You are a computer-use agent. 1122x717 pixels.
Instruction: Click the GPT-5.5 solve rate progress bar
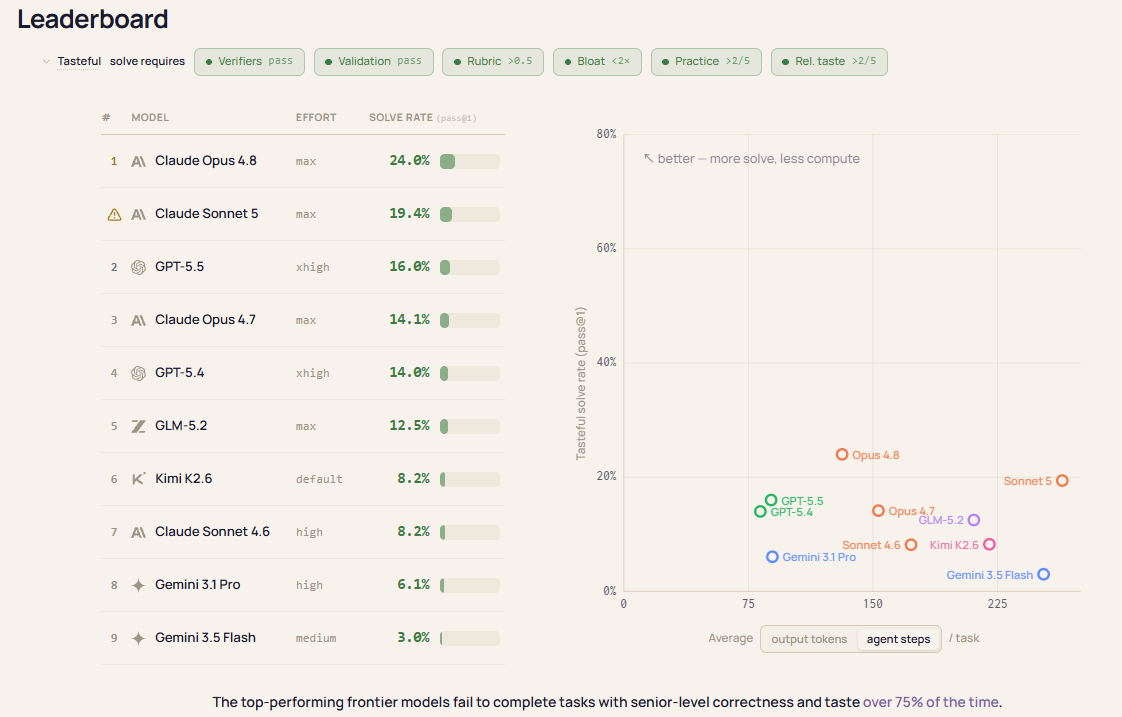[x=470, y=268]
